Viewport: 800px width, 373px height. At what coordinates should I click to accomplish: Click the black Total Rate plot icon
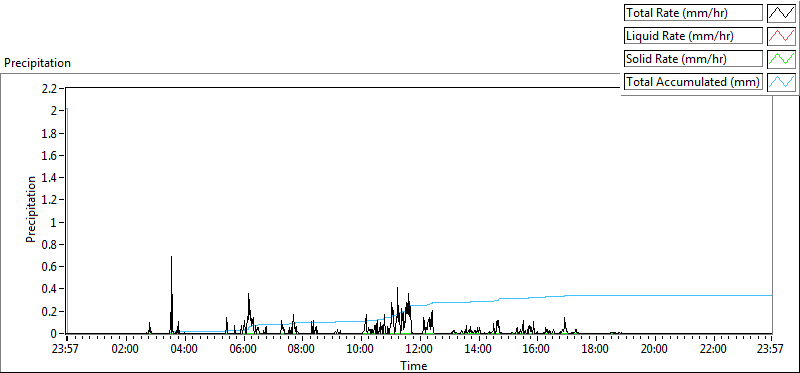point(781,13)
